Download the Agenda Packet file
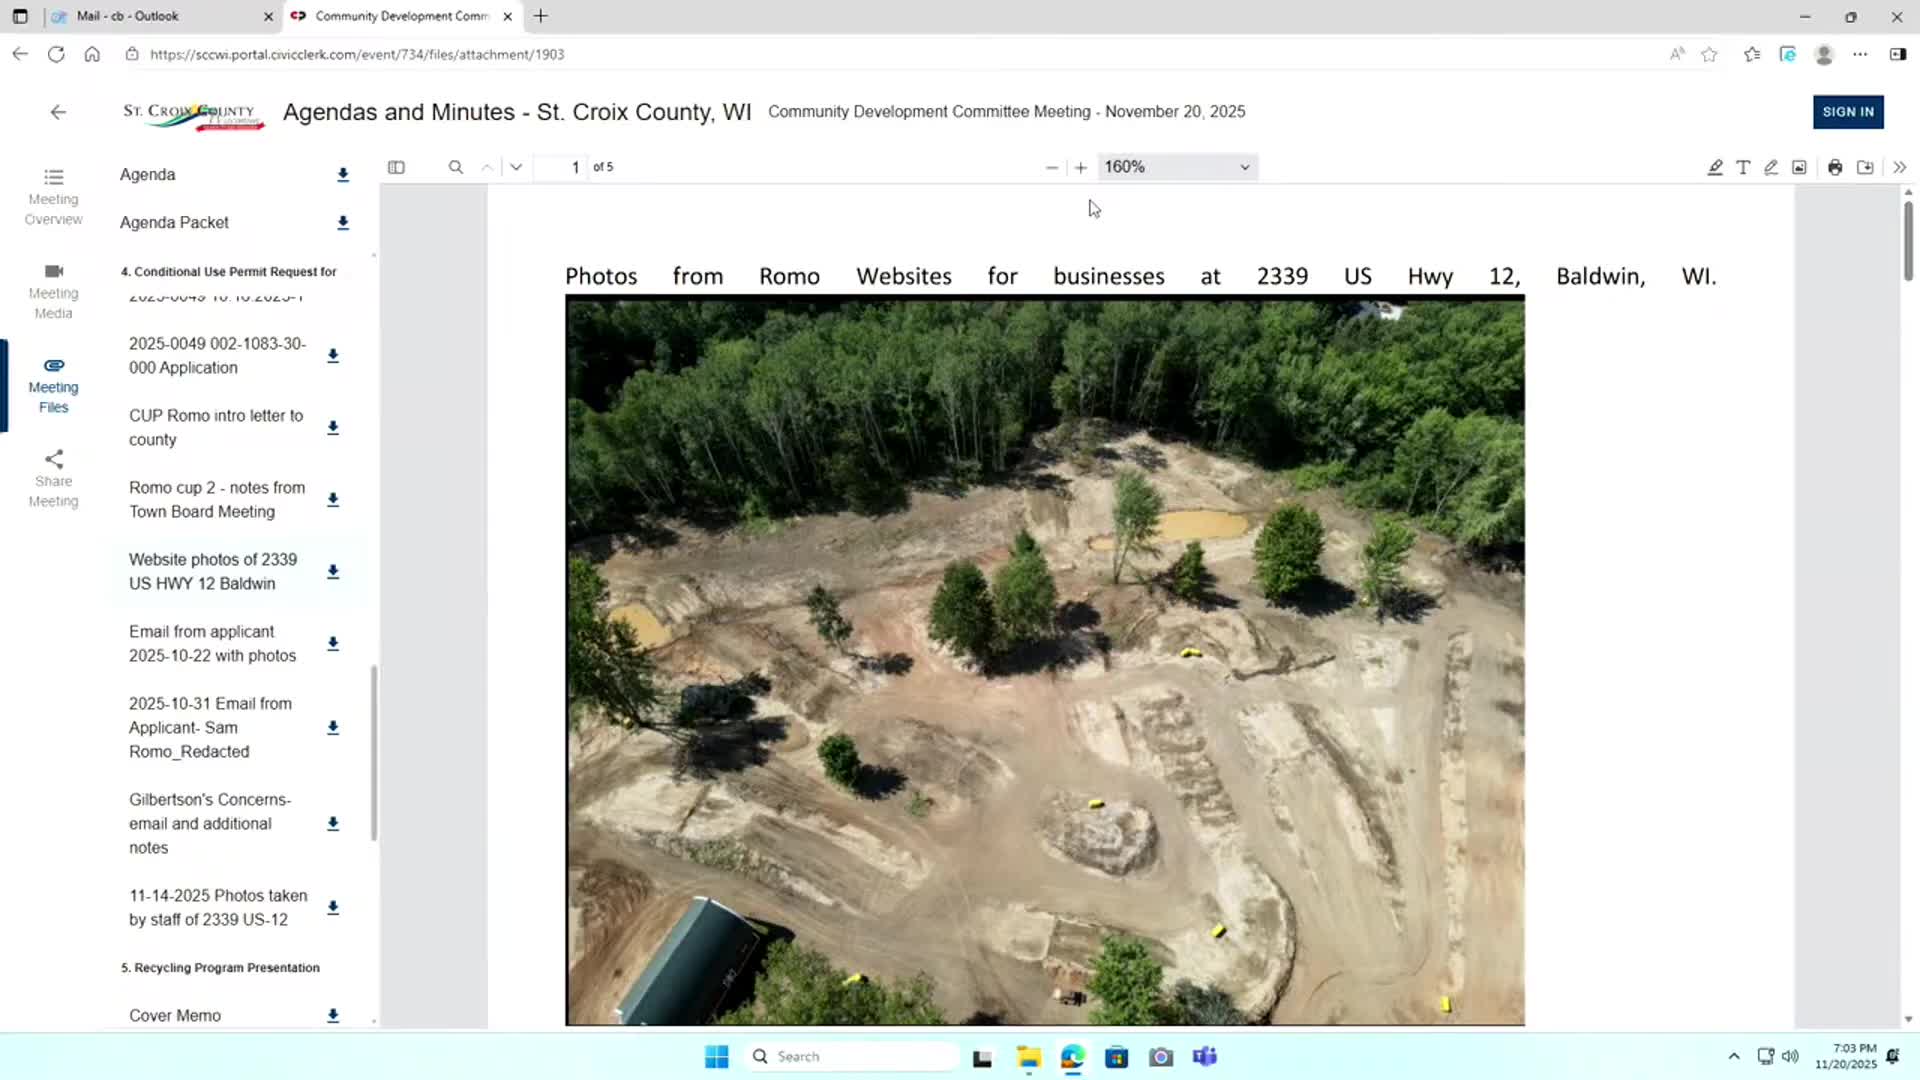This screenshot has height=1080, width=1920. pos(343,223)
